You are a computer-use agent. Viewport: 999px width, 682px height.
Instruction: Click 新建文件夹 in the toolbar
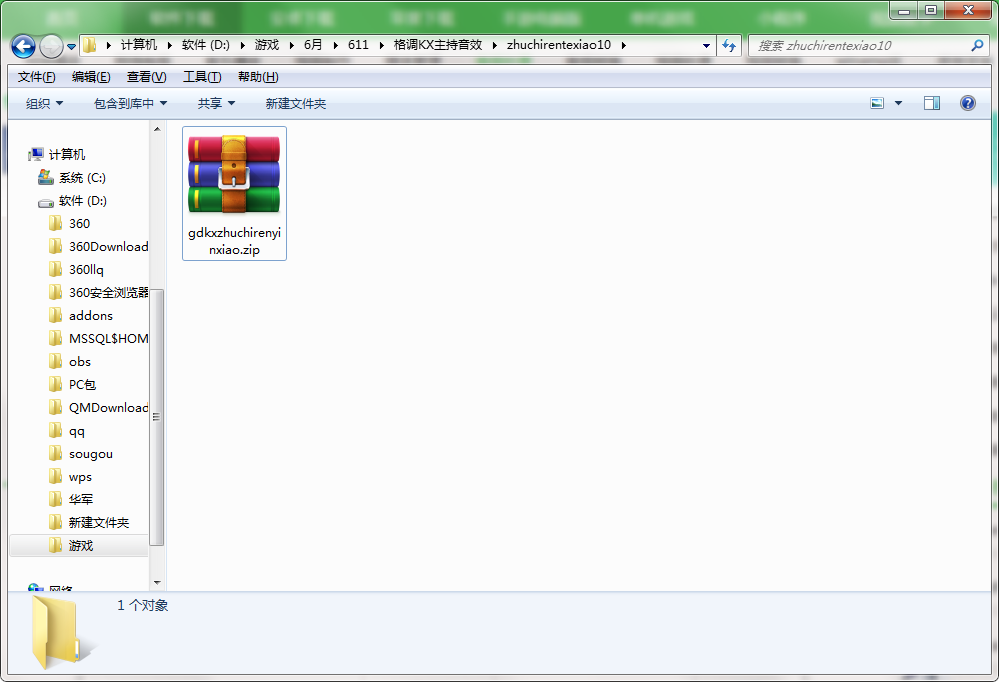[x=296, y=103]
